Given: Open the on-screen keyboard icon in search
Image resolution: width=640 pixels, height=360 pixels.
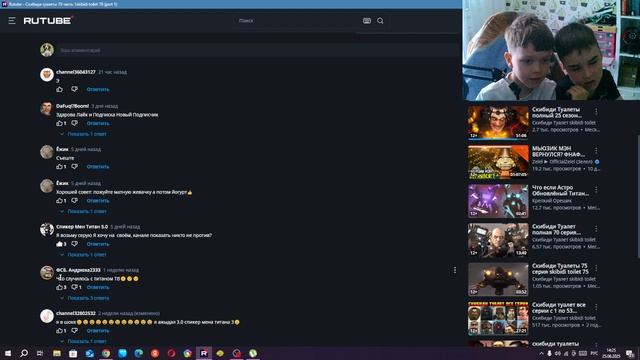Looking at the screenshot, I should pyautogui.click(x=367, y=20).
